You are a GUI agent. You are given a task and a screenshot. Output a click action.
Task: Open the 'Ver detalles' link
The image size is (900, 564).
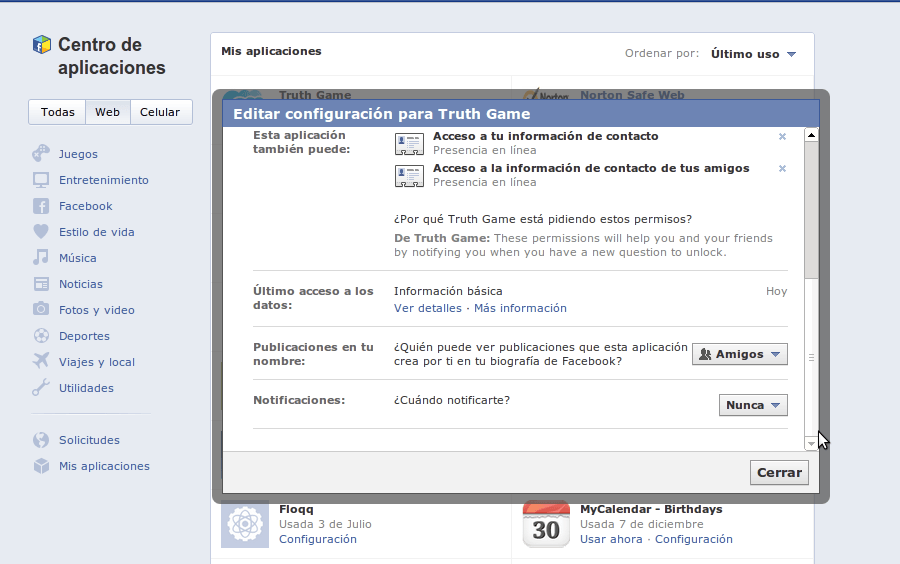pyautogui.click(x=427, y=308)
